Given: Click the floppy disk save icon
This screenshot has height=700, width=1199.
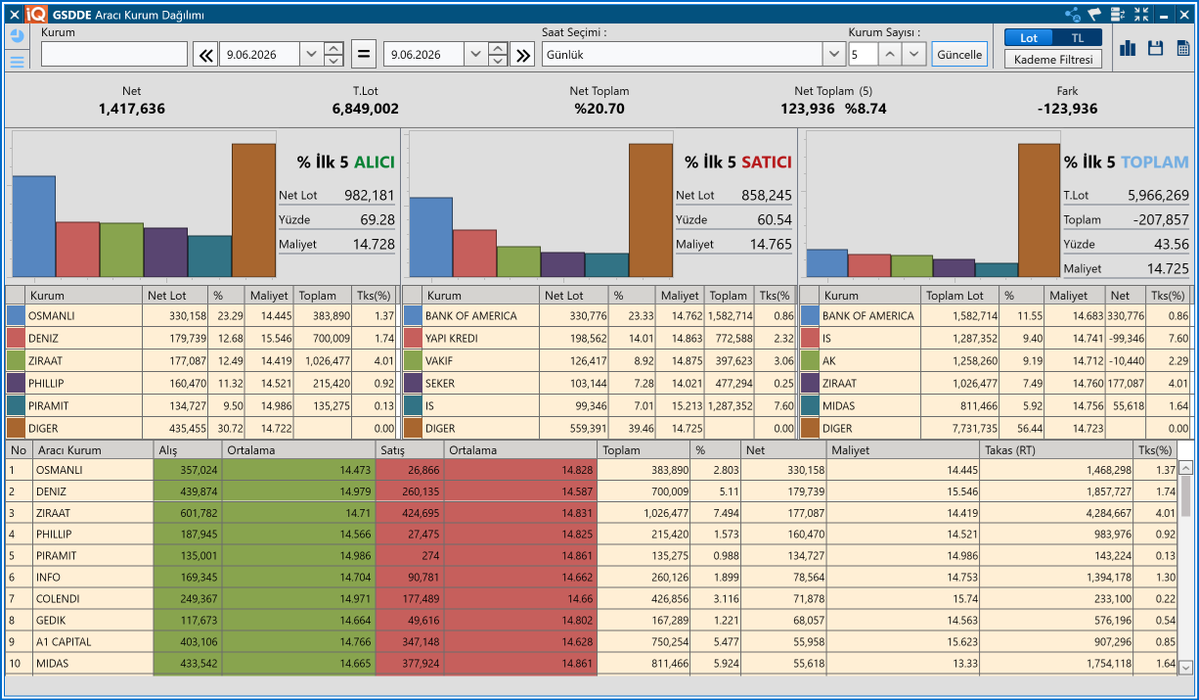Looking at the screenshot, I should click(x=1155, y=48).
